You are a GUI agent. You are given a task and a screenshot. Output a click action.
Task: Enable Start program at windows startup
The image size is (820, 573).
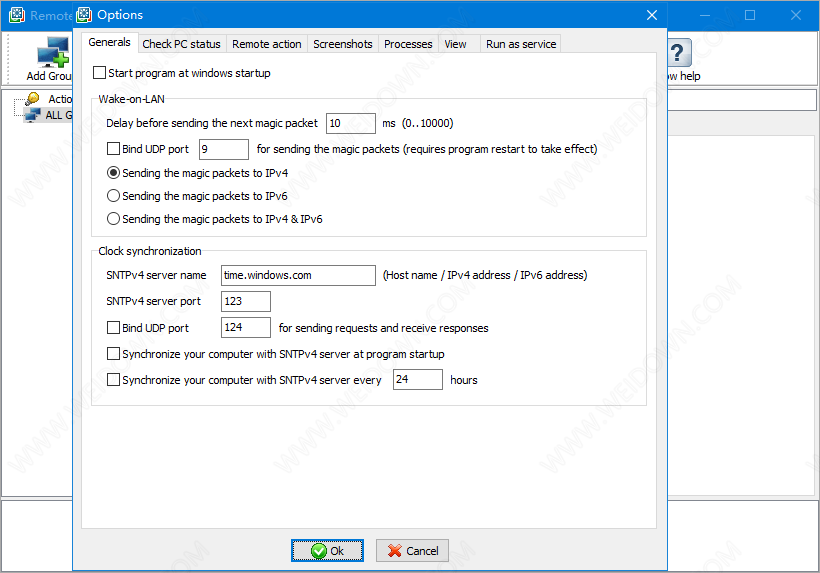click(99, 73)
